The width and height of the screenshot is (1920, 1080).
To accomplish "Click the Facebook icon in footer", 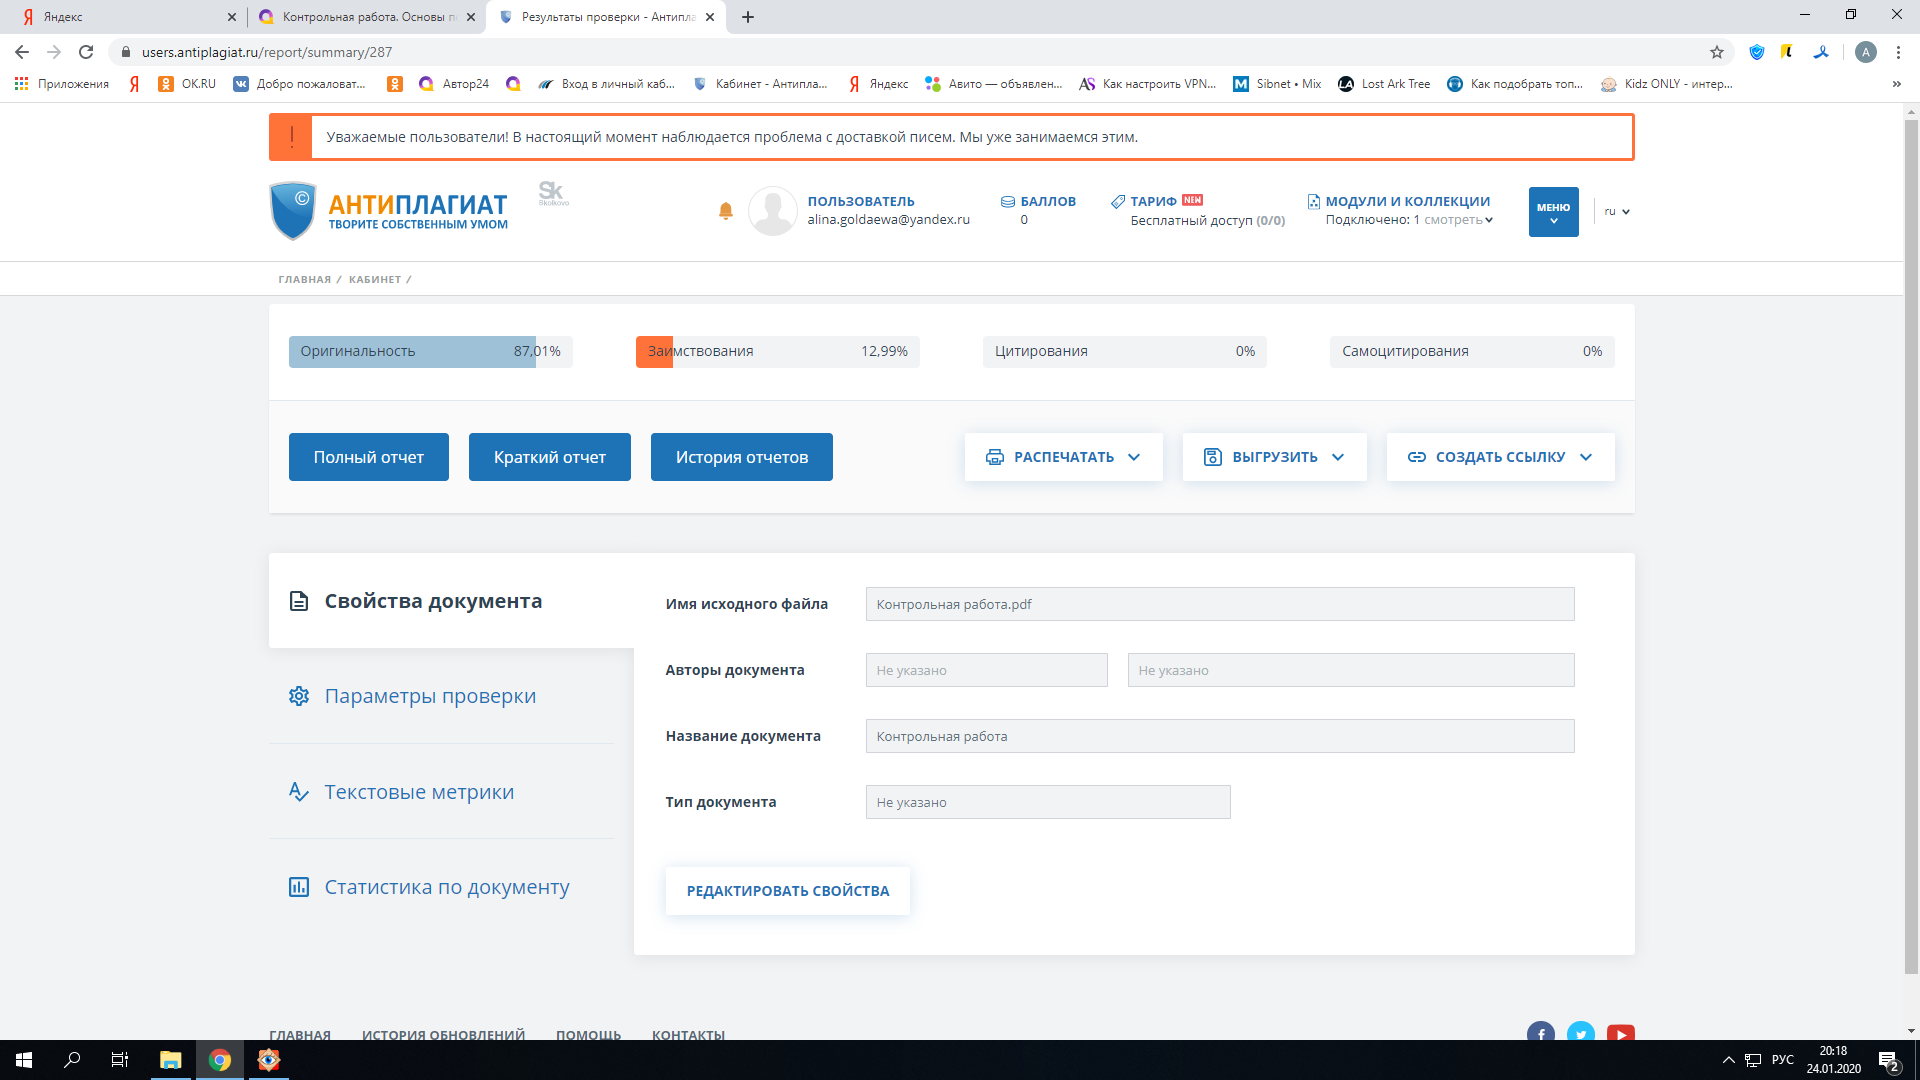I will [x=1540, y=1033].
